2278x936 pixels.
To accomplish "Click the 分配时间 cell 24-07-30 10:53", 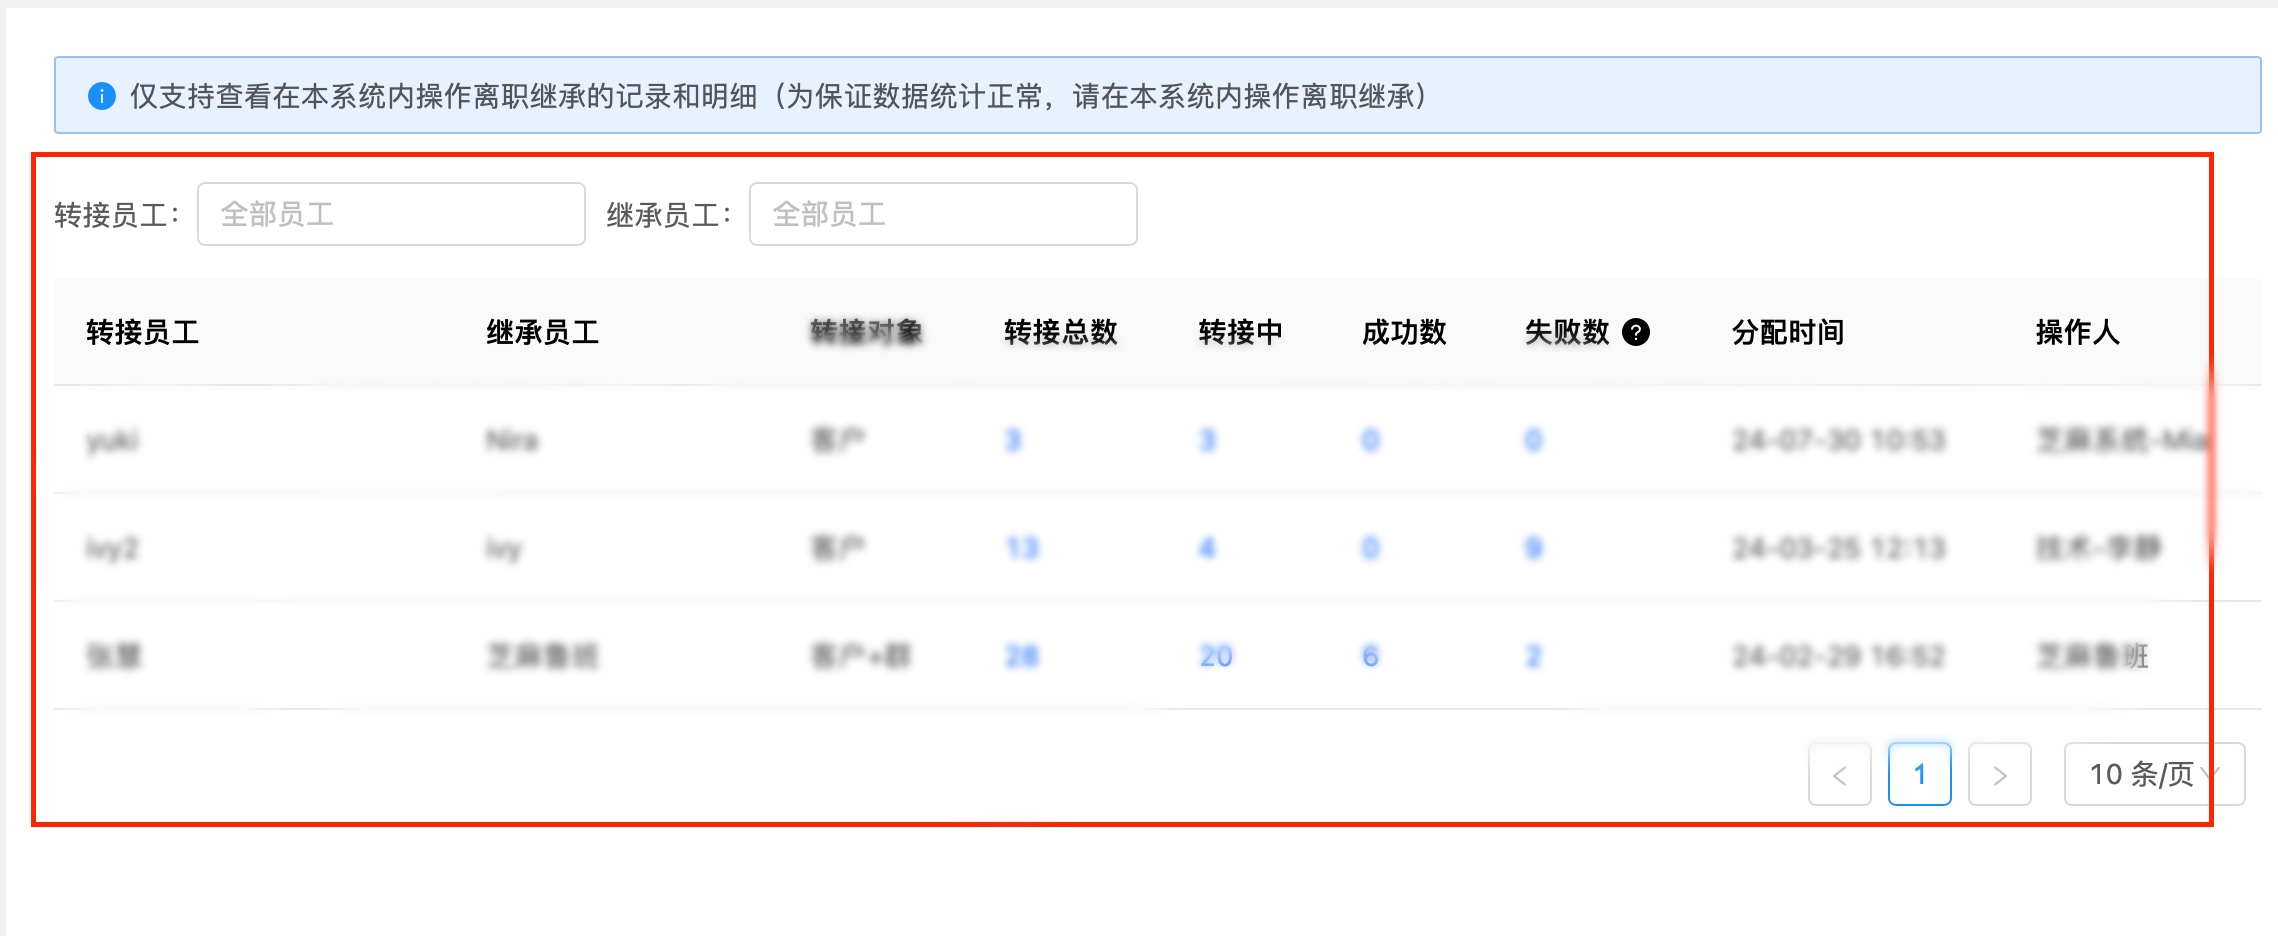I will coord(1839,440).
